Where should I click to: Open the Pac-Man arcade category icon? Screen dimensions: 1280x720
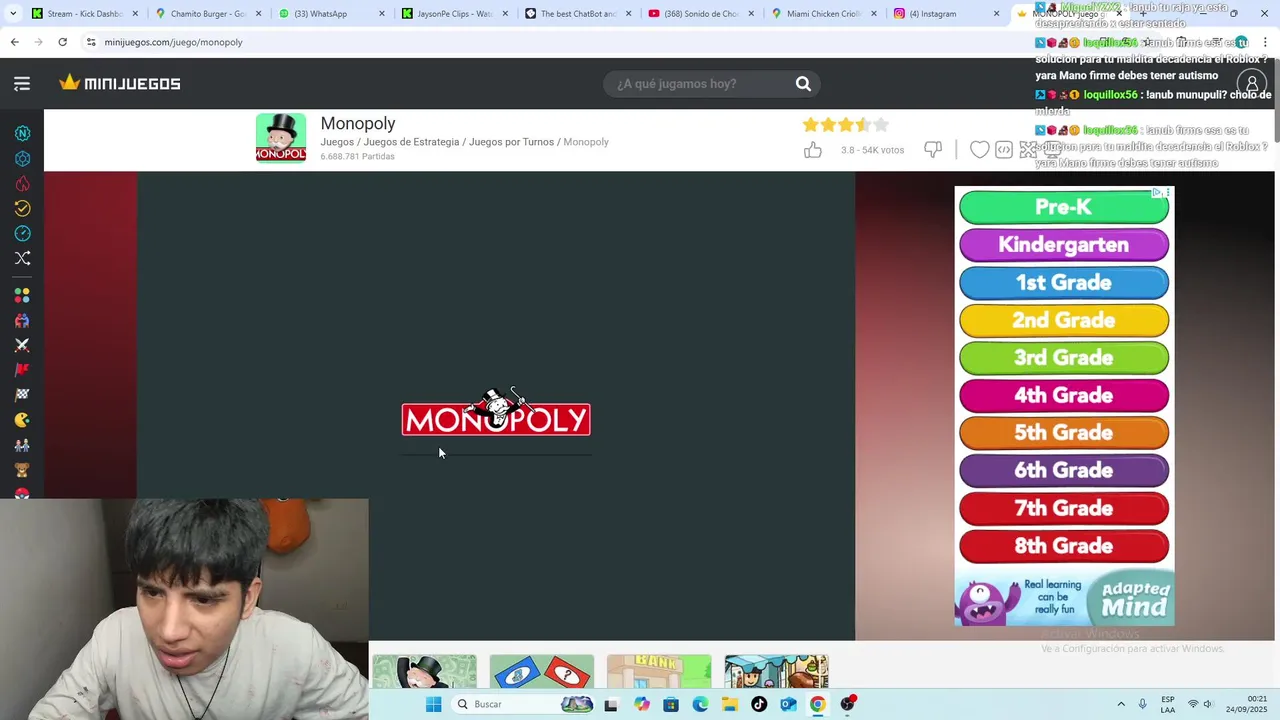tap(22, 420)
